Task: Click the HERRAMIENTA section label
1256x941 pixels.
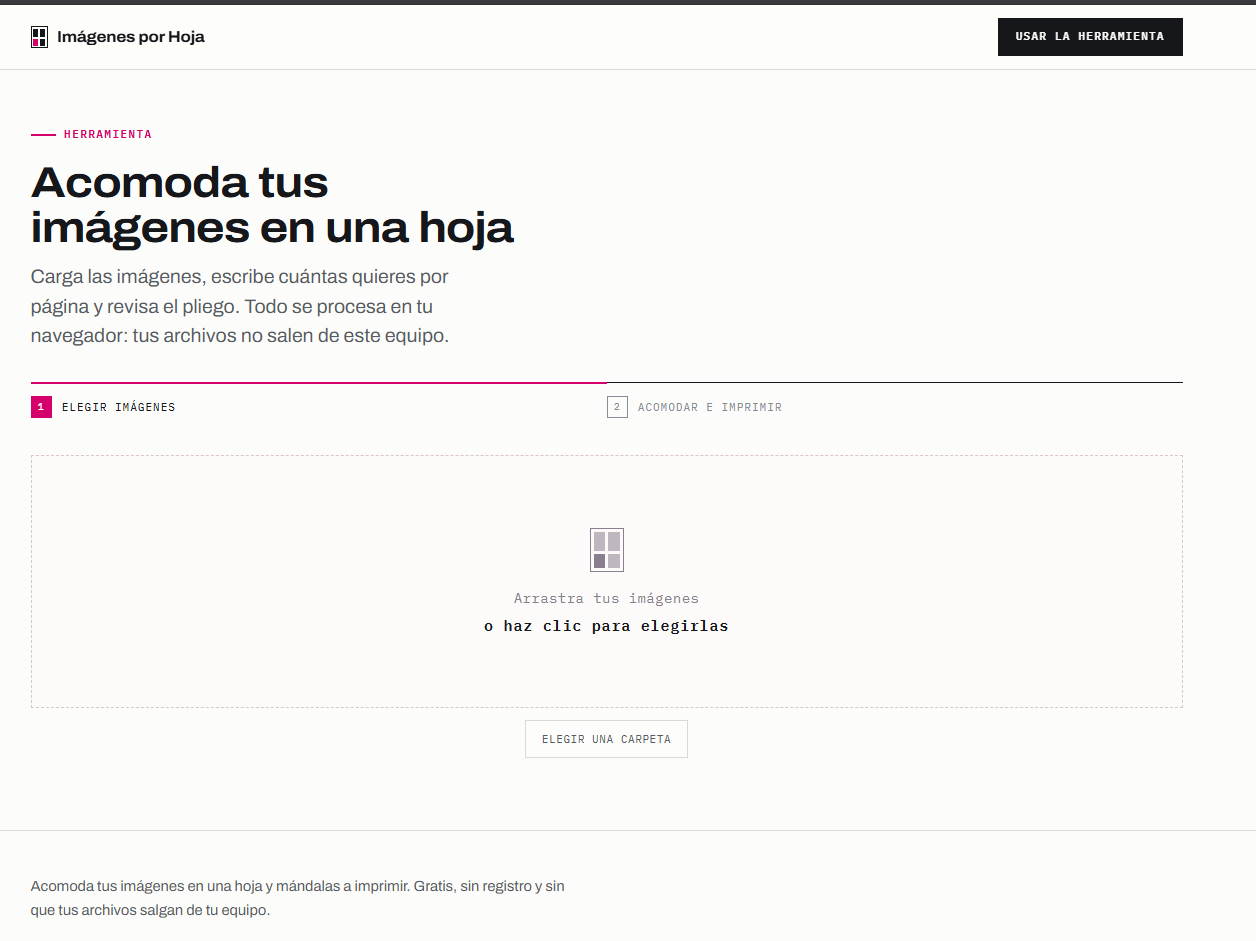Action: (108, 134)
